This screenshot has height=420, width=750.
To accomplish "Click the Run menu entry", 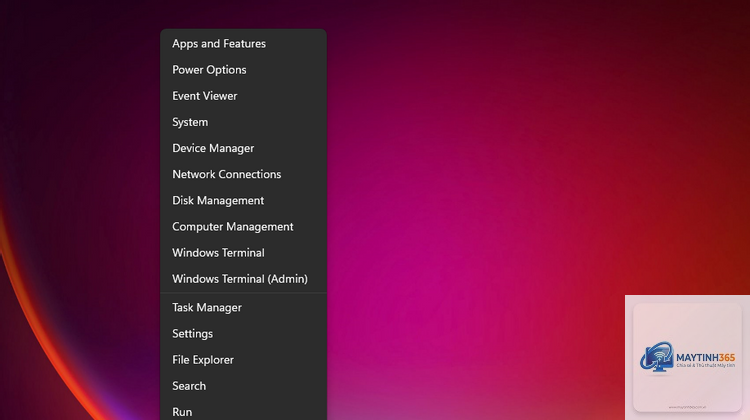I will click(243, 410).
